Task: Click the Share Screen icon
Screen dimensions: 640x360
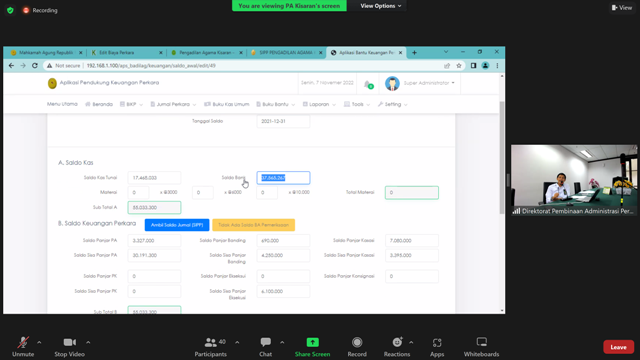Action: pyautogui.click(x=313, y=342)
